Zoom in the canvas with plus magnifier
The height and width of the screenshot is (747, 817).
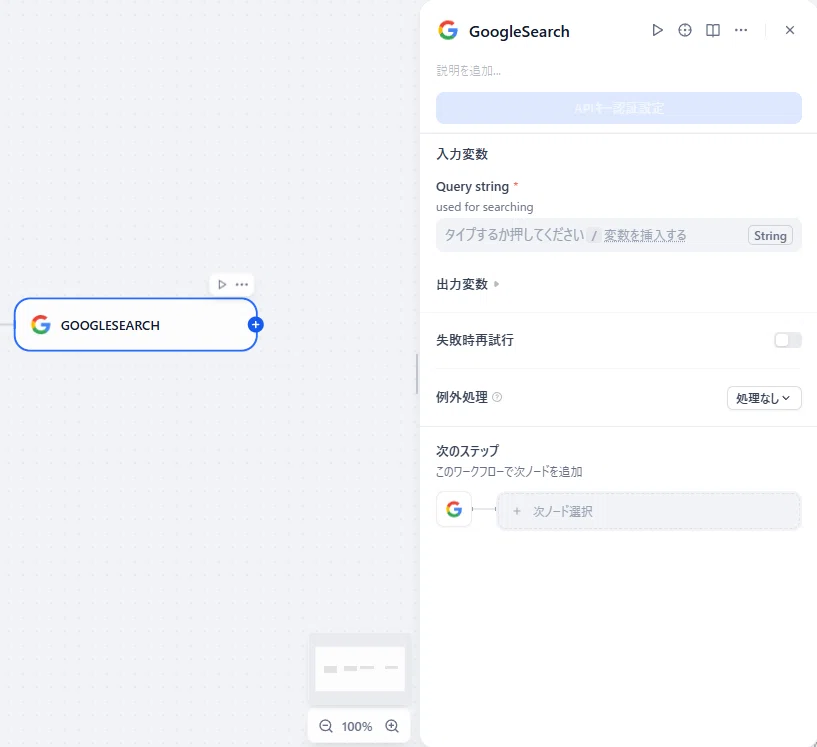point(392,726)
